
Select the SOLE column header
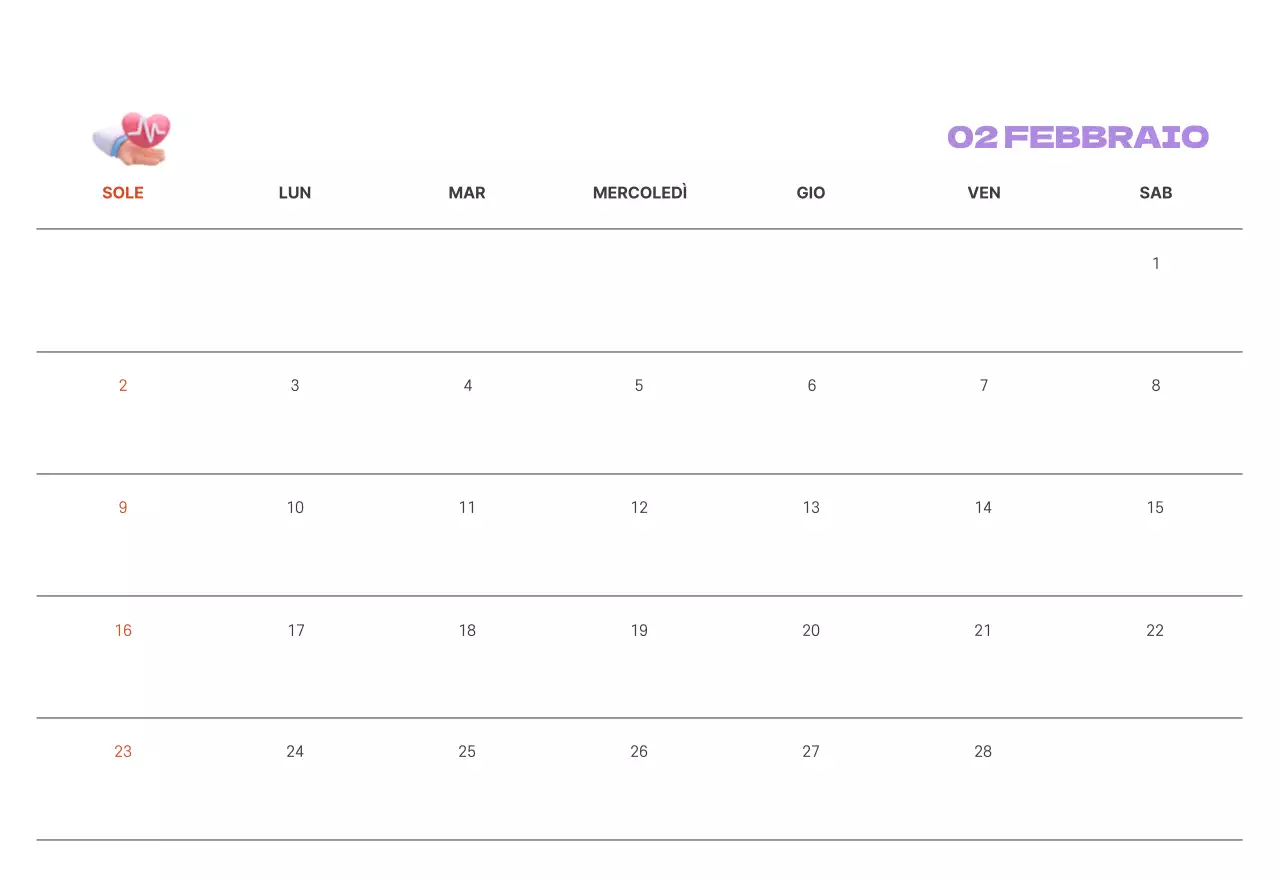123,193
